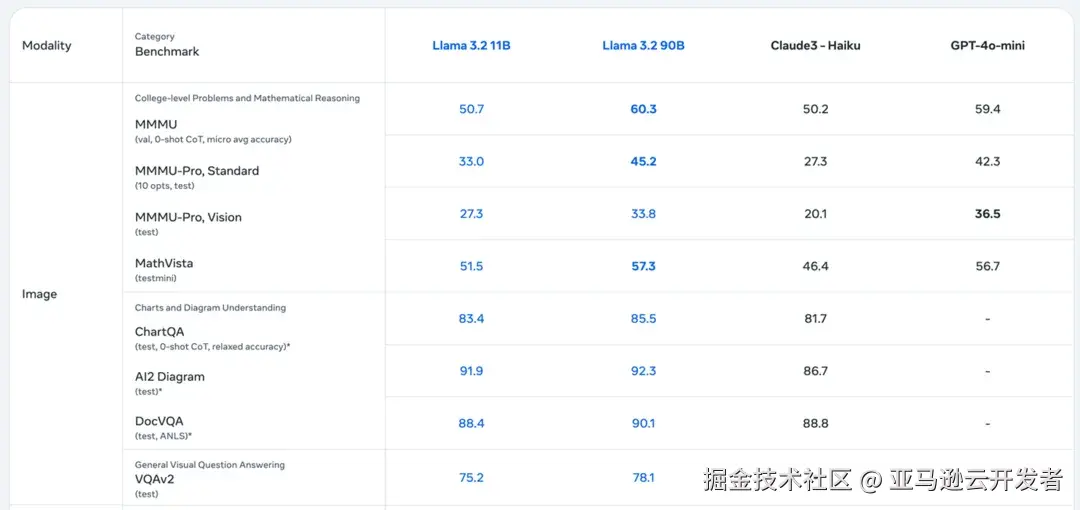1080x510 pixels.
Task: Click the Llama 3.2 90B column header
Action: [x=643, y=46]
